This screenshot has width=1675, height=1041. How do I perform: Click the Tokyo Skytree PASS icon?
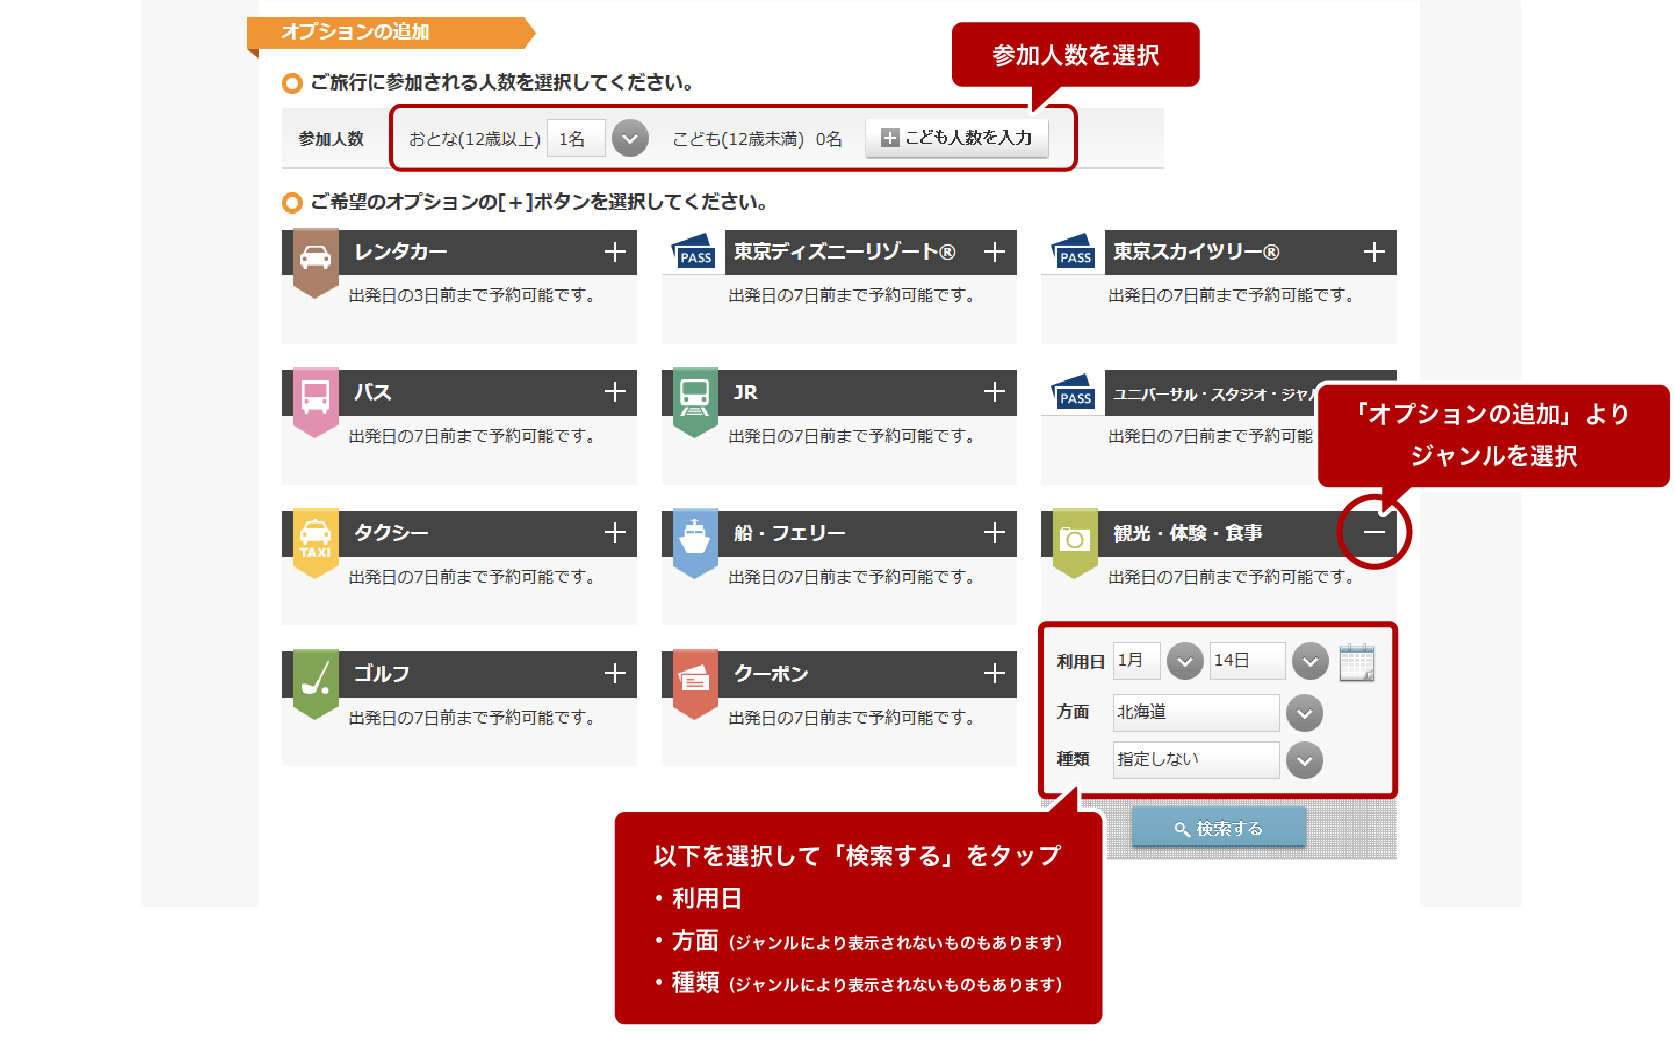[x=1073, y=253]
